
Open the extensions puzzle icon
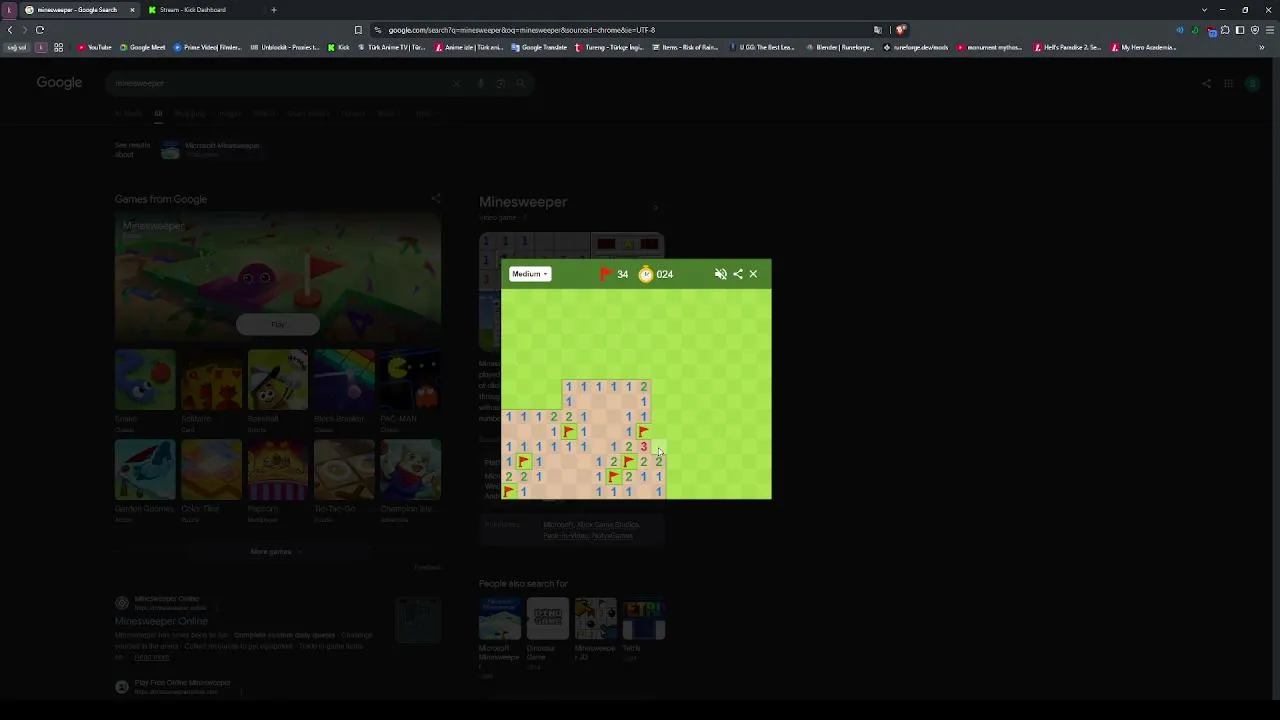pos(1225,30)
